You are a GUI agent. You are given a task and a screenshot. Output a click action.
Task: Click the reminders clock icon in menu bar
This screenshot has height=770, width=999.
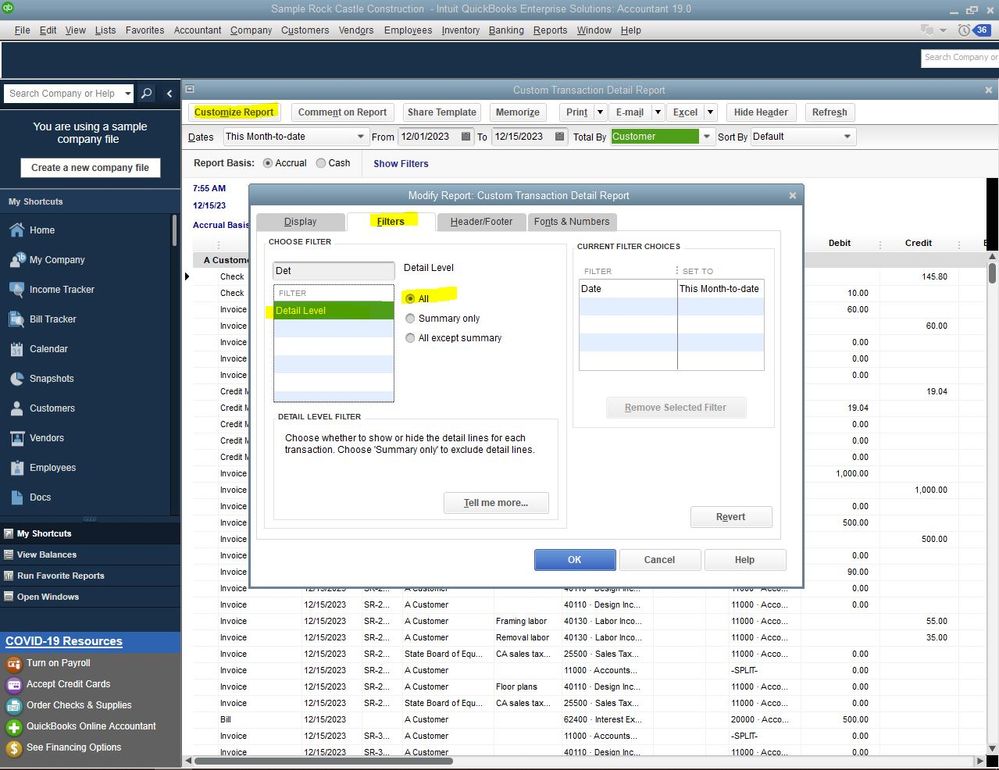(x=964, y=30)
